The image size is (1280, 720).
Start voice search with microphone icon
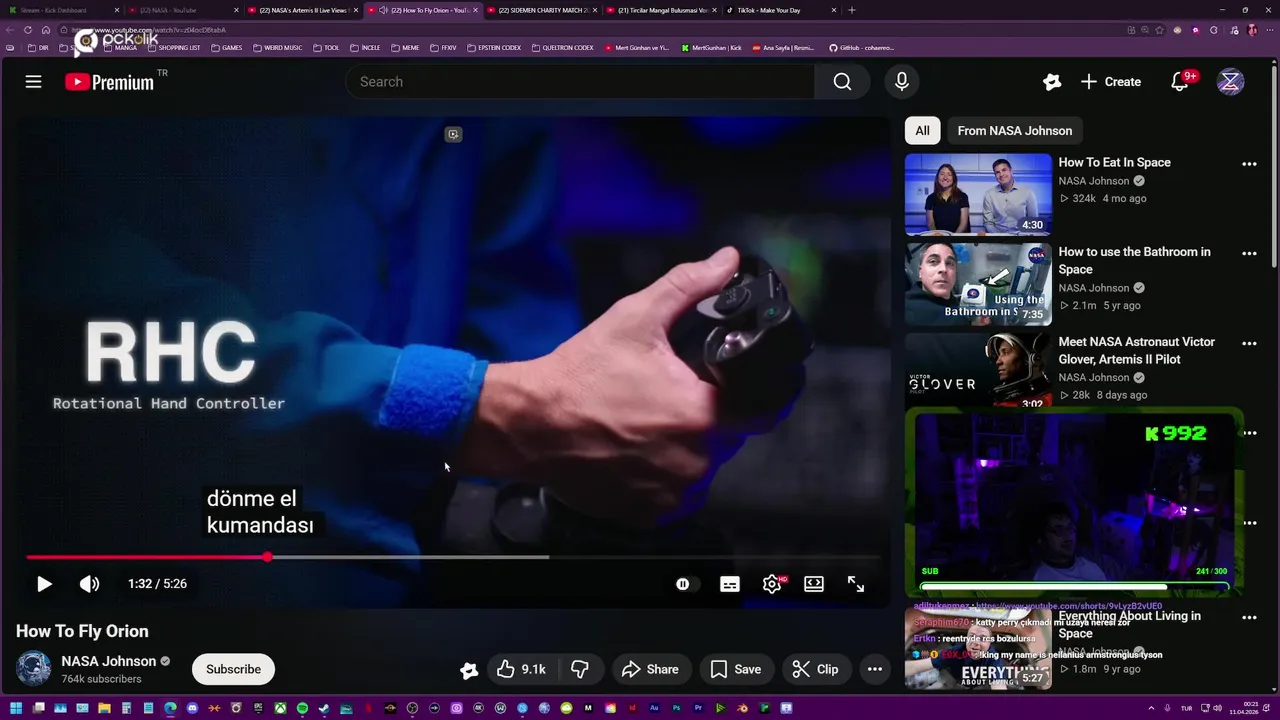pos(902,82)
